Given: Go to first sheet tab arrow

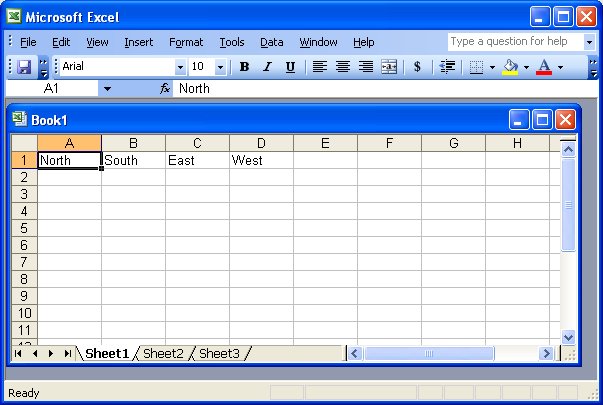Looking at the screenshot, I should tap(18, 353).
